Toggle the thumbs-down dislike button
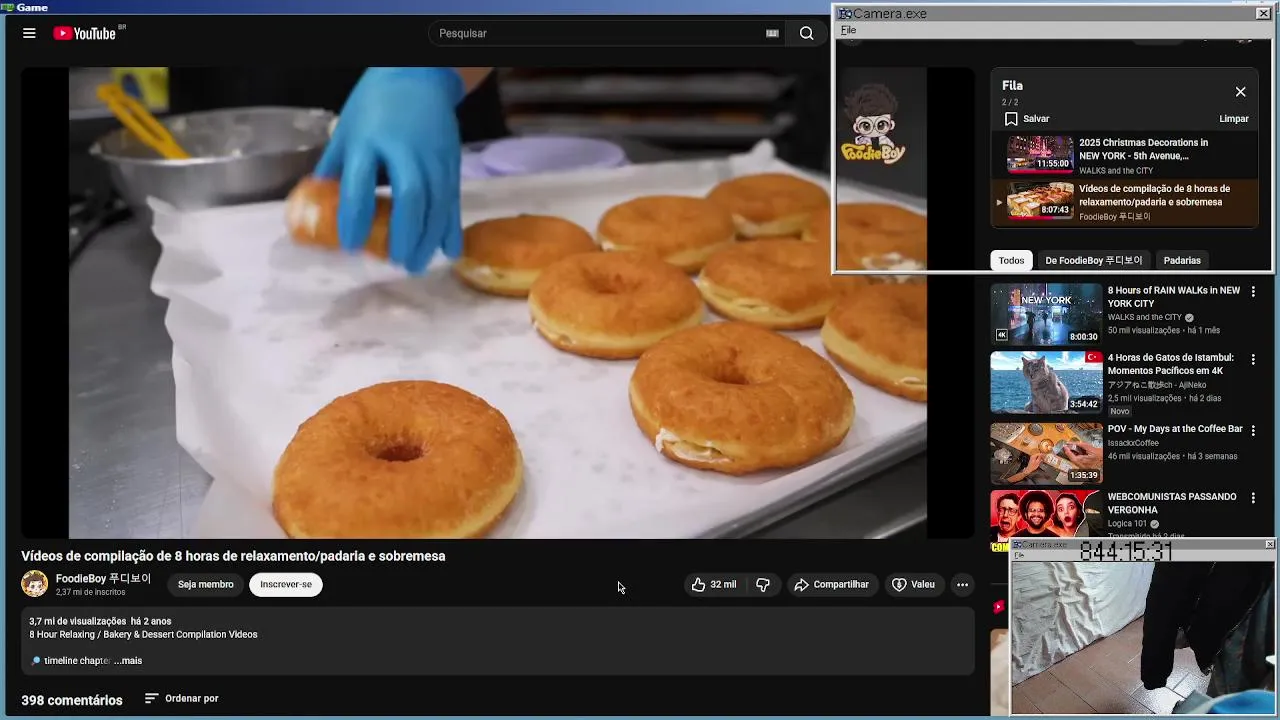The width and height of the screenshot is (1280, 720). tap(763, 584)
